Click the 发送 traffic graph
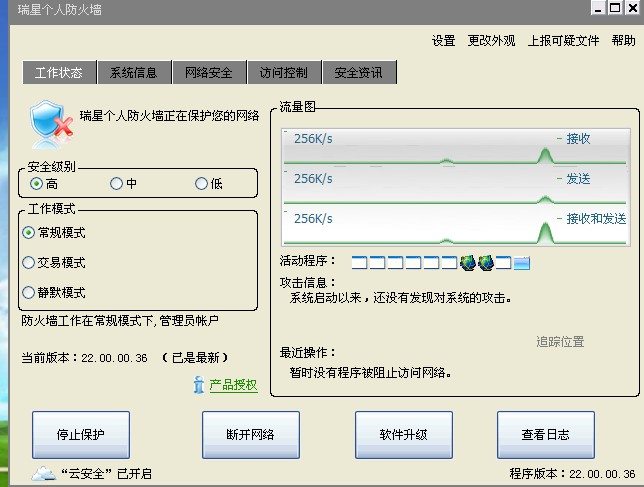This screenshot has width=644, height=487. pos(456,186)
